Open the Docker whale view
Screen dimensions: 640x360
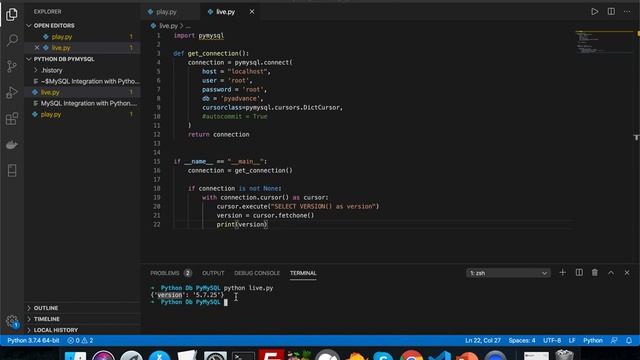pos(12,145)
